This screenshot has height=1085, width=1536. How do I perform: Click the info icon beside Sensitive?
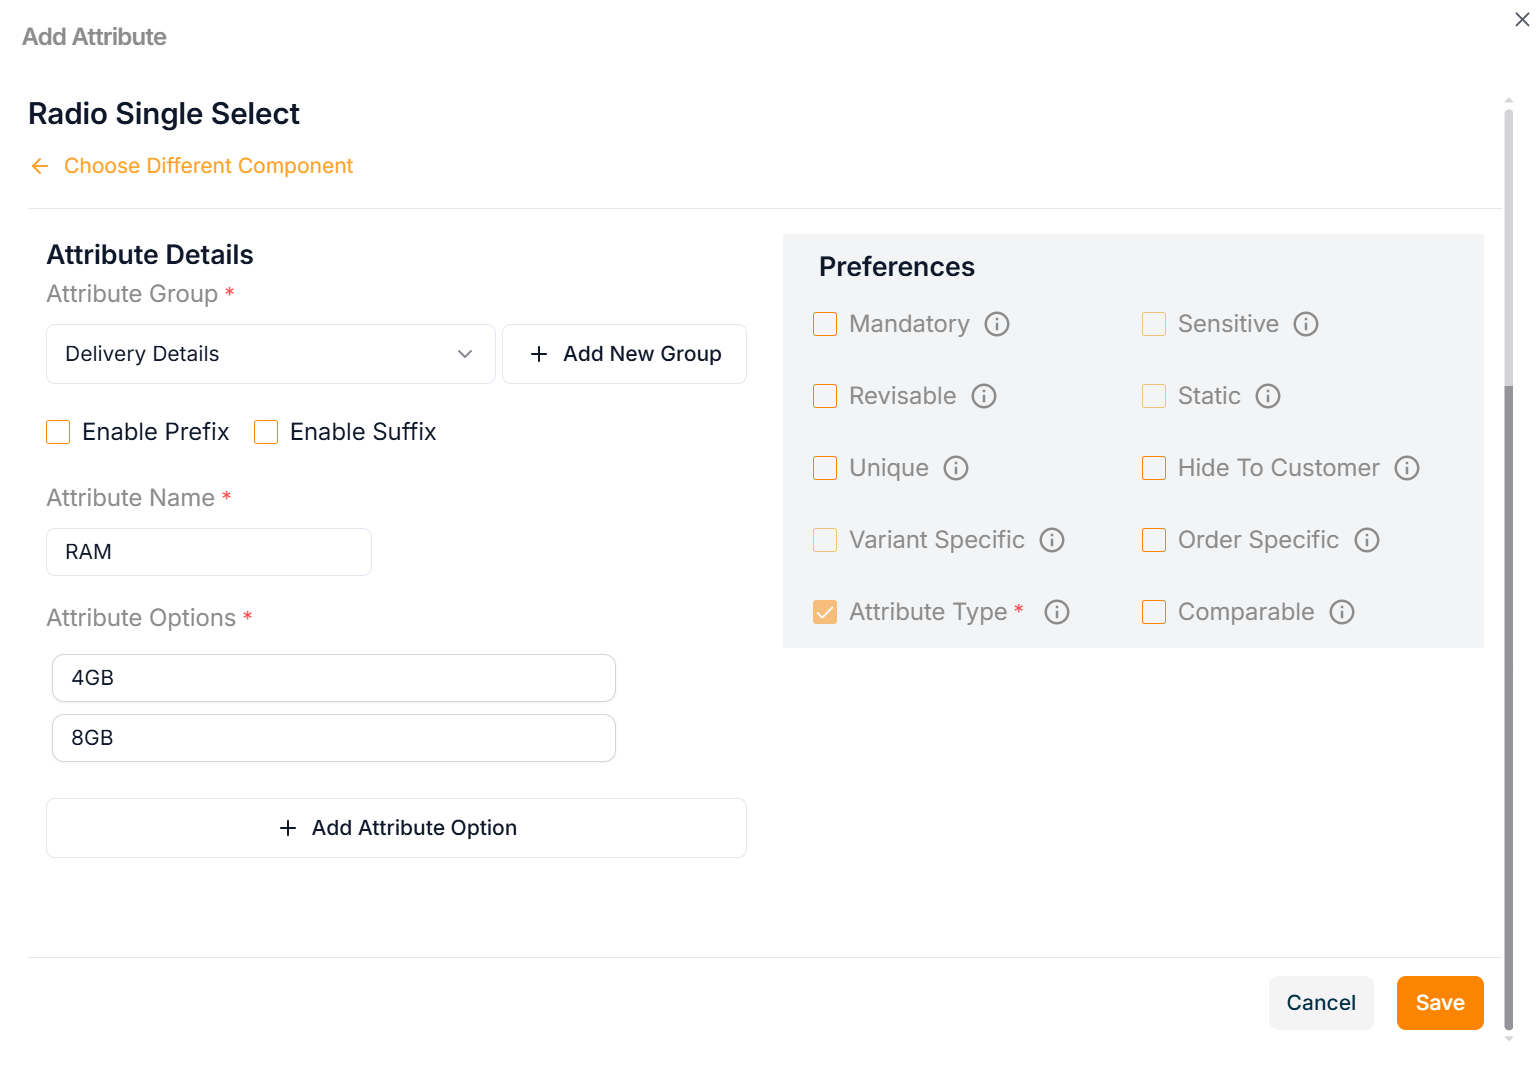click(1306, 324)
